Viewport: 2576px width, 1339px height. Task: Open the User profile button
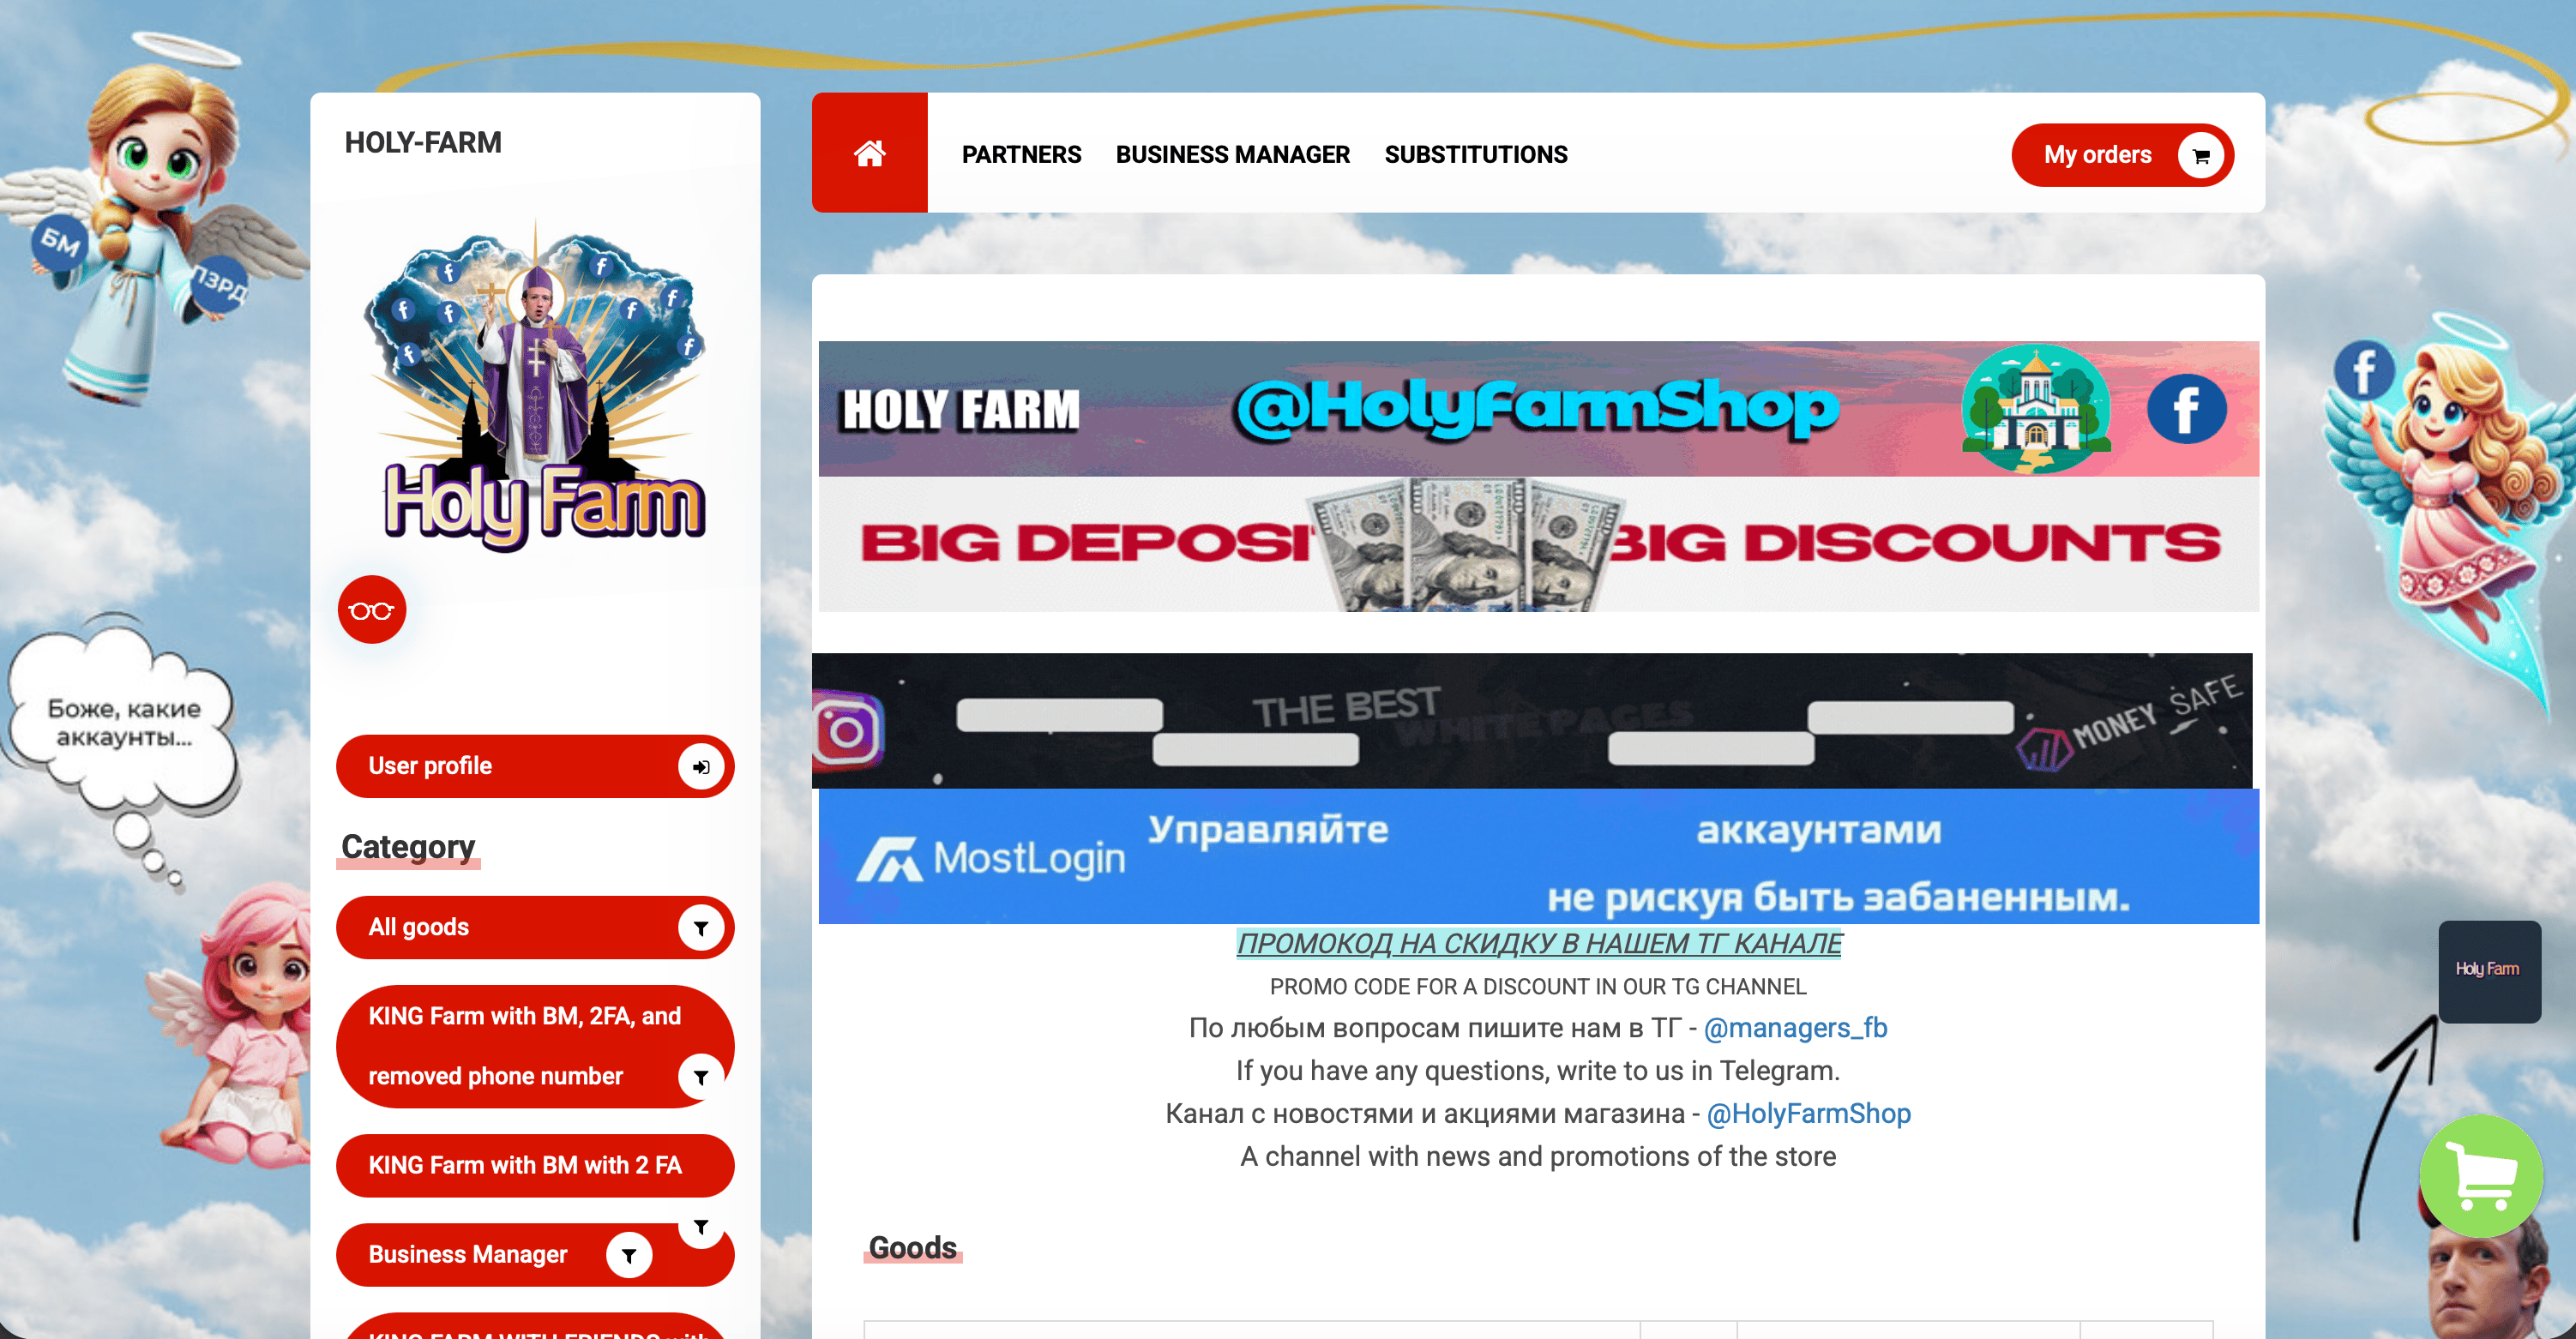(x=535, y=767)
